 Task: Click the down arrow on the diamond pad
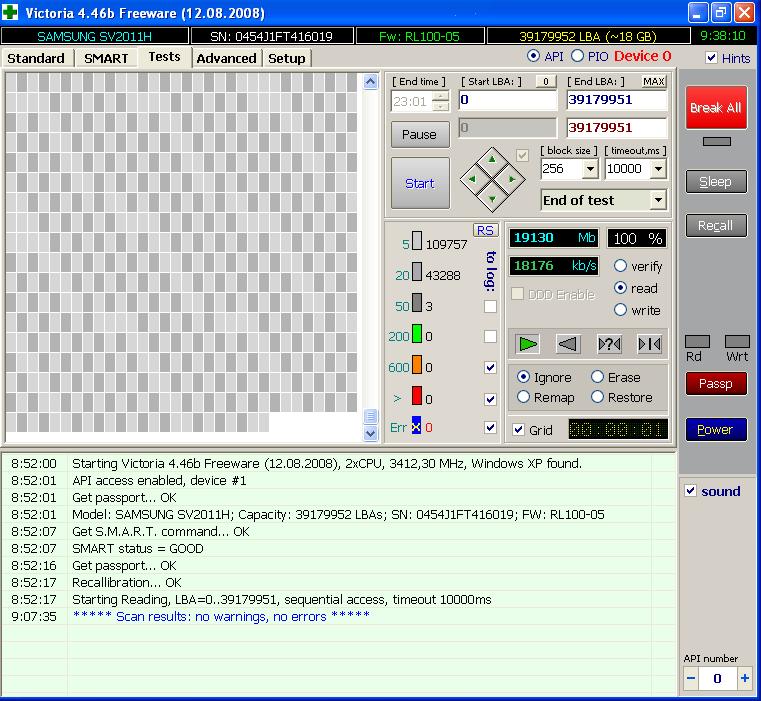(x=492, y=198)
